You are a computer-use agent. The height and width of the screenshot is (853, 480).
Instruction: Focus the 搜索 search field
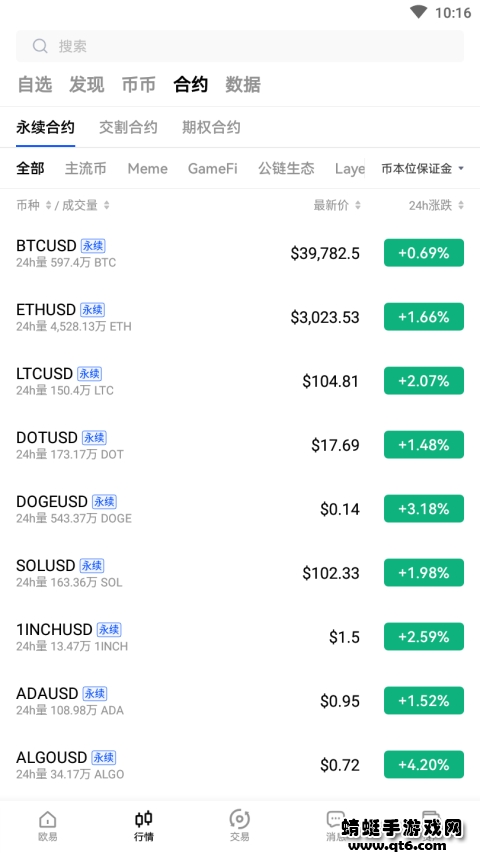pos(240,46)
